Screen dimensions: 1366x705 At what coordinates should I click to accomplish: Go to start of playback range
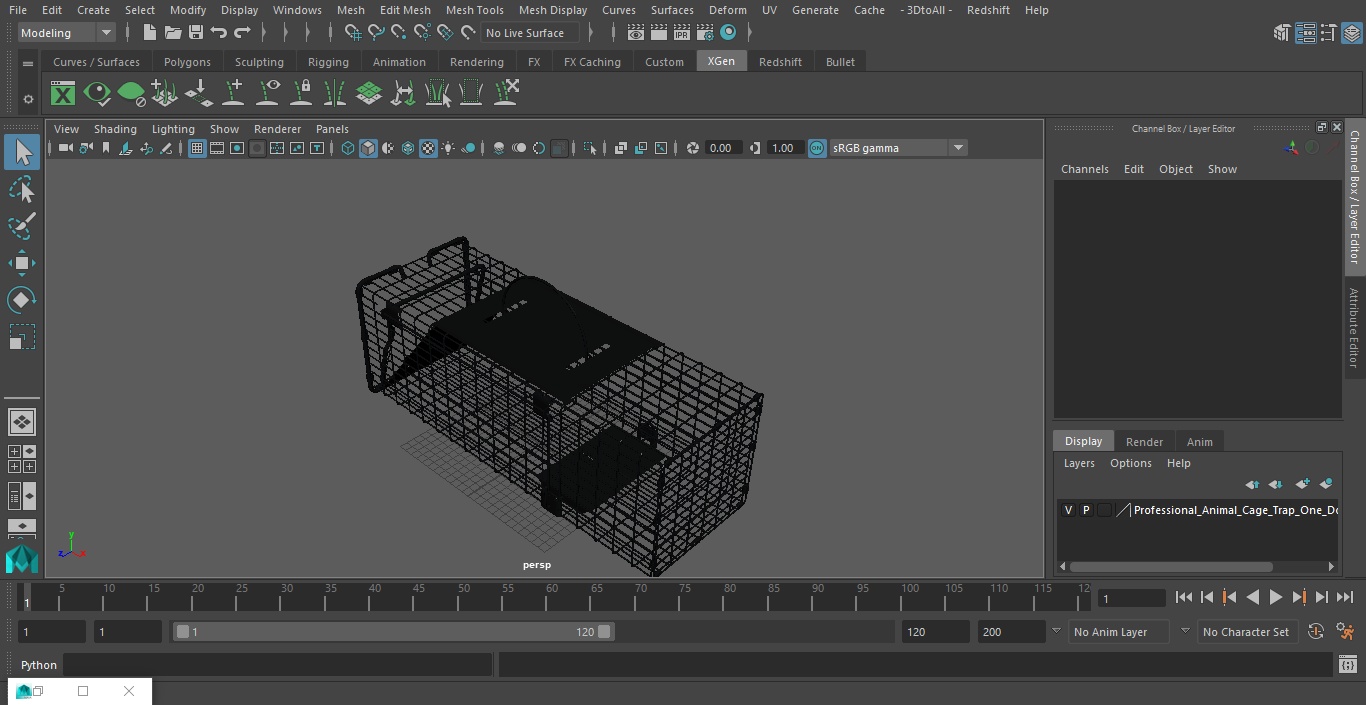click(x=1183, y=597)
